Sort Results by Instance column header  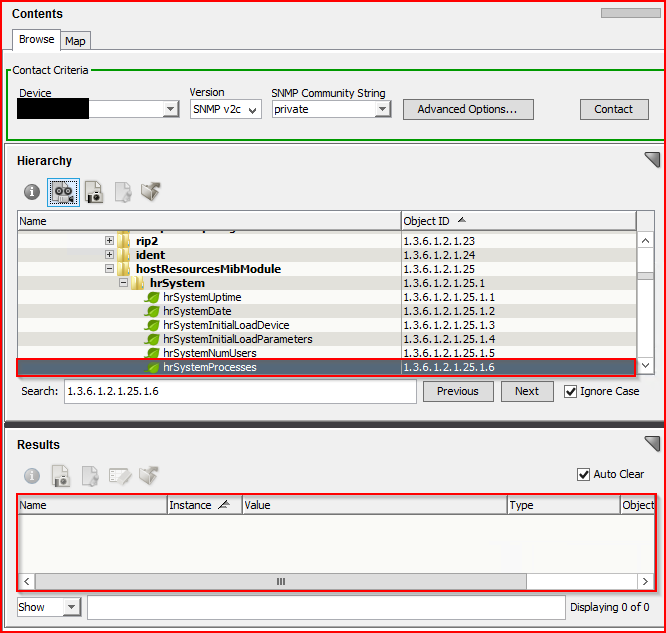click(x=204, y=505)
